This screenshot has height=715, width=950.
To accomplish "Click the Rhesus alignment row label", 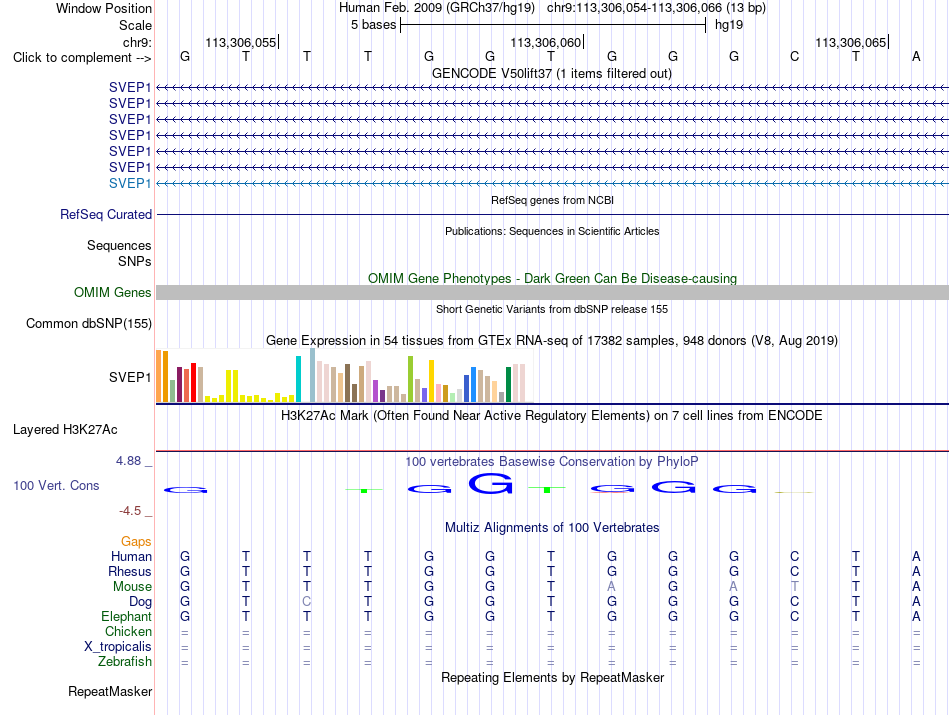I will 130,571.
